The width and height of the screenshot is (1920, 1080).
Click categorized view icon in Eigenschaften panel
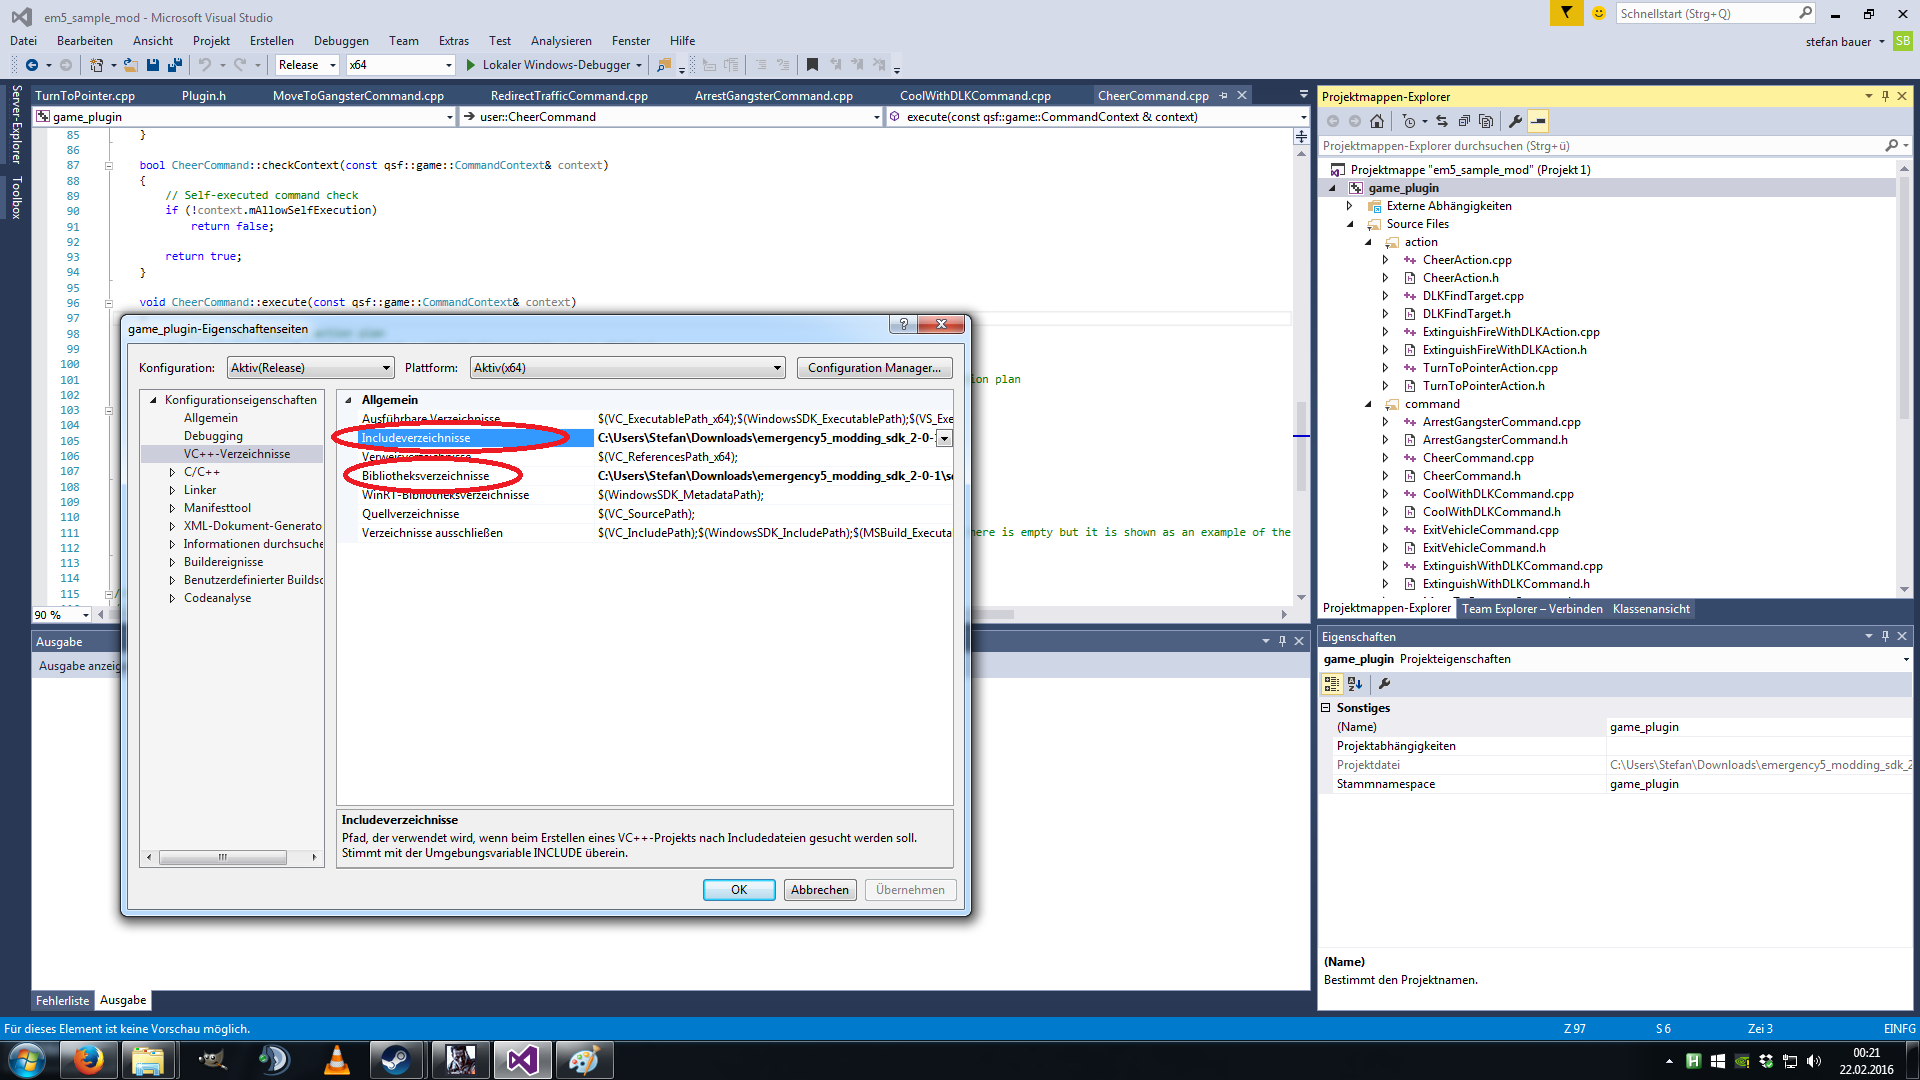point(1332,684)
